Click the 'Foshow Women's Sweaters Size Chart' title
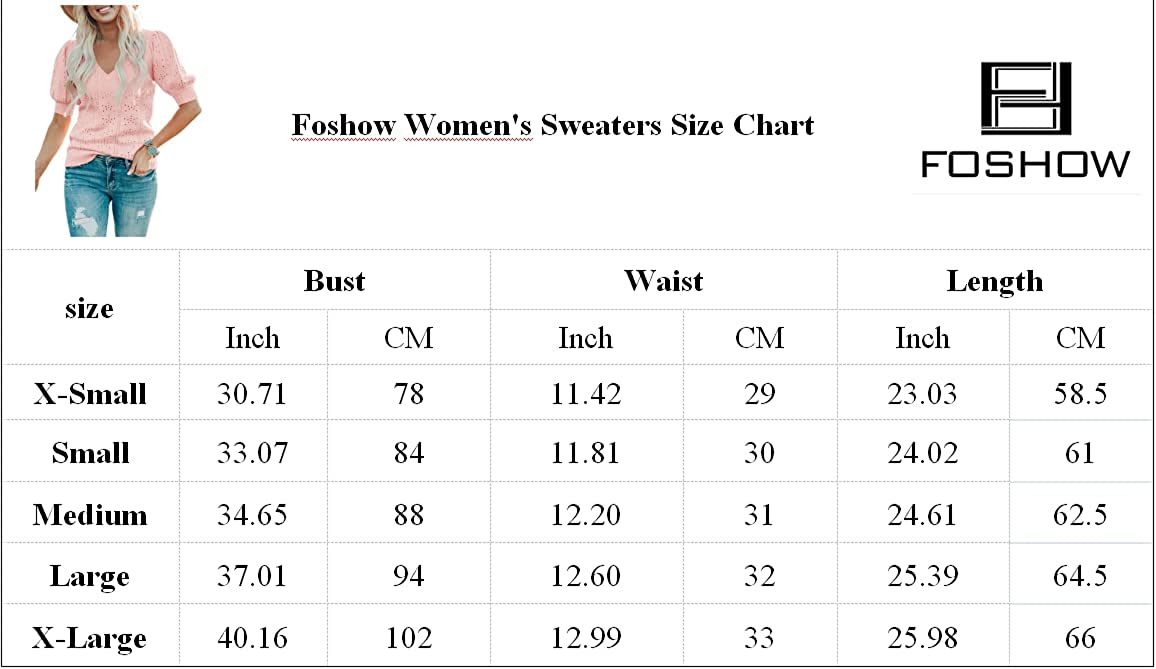The height and width of the screenshot is (669, 1156). click(x=552, y=126)
